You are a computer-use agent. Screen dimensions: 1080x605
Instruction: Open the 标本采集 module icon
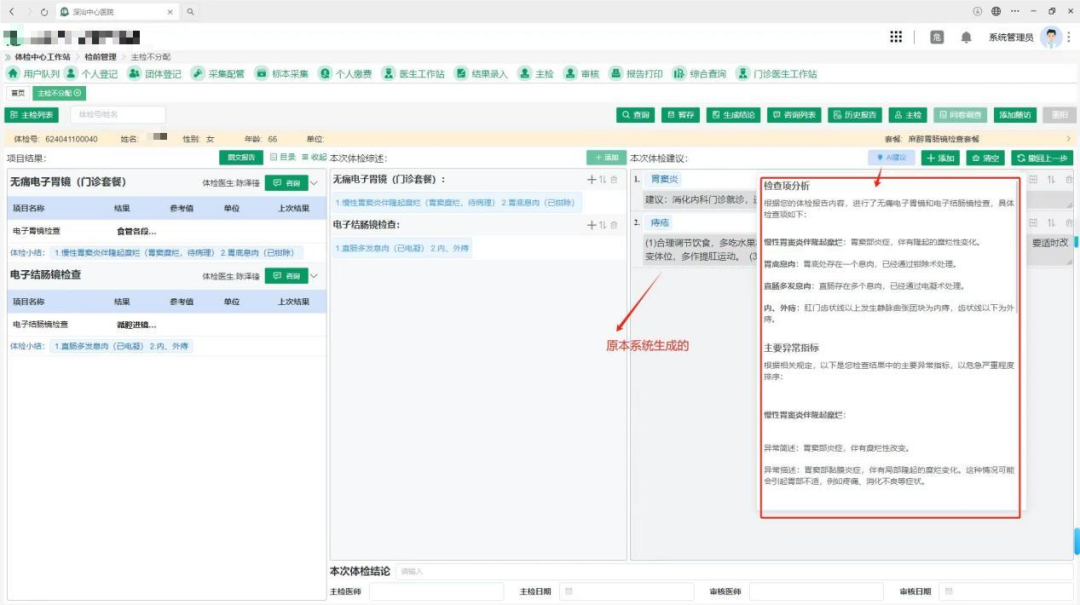[x=261, y=74]
